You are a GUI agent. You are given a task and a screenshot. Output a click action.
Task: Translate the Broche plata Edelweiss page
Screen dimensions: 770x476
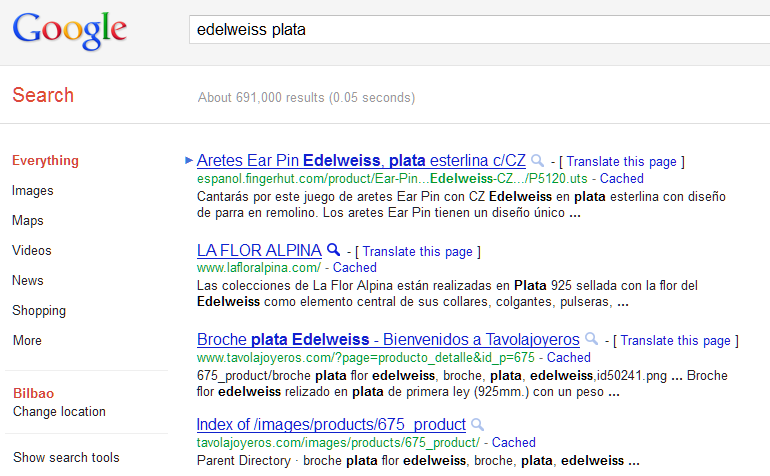pos(676,341)
